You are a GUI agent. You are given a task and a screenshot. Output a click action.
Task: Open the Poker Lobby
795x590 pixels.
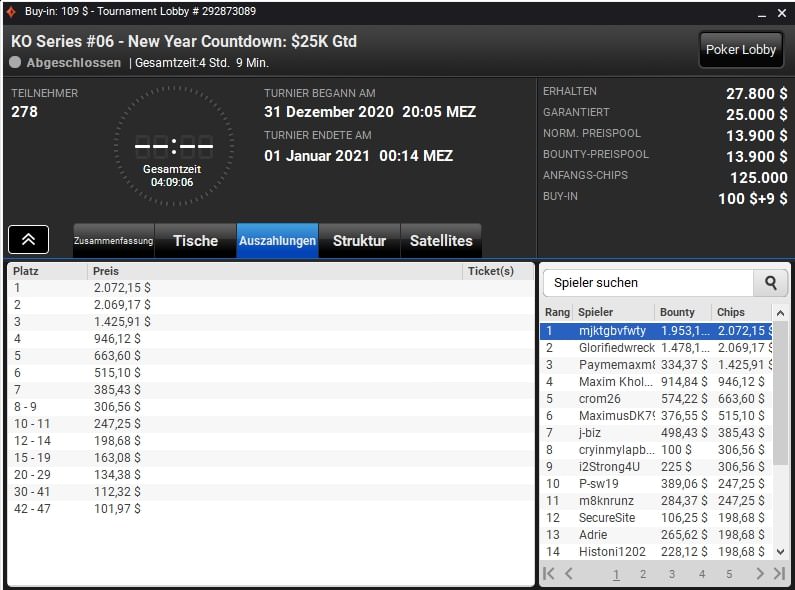pyautogui.click(x=740, y=49)
